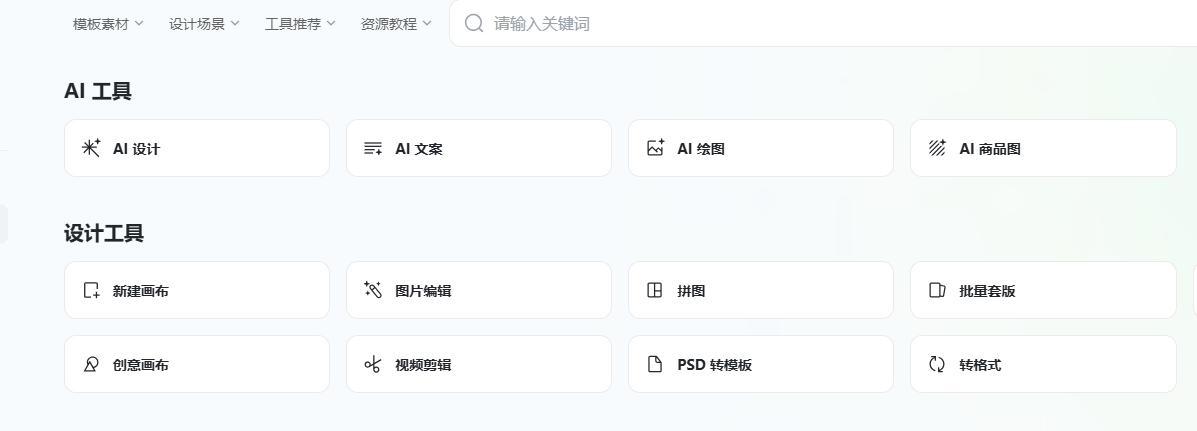Open the AI 文案 tool card
The height and width of the screenshot is (431, 1197).
tap(479, 148)
